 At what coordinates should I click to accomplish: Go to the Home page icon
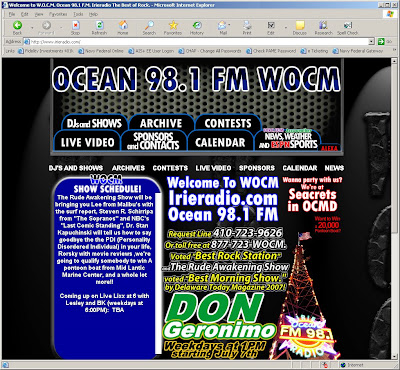[x=123, y=27]
